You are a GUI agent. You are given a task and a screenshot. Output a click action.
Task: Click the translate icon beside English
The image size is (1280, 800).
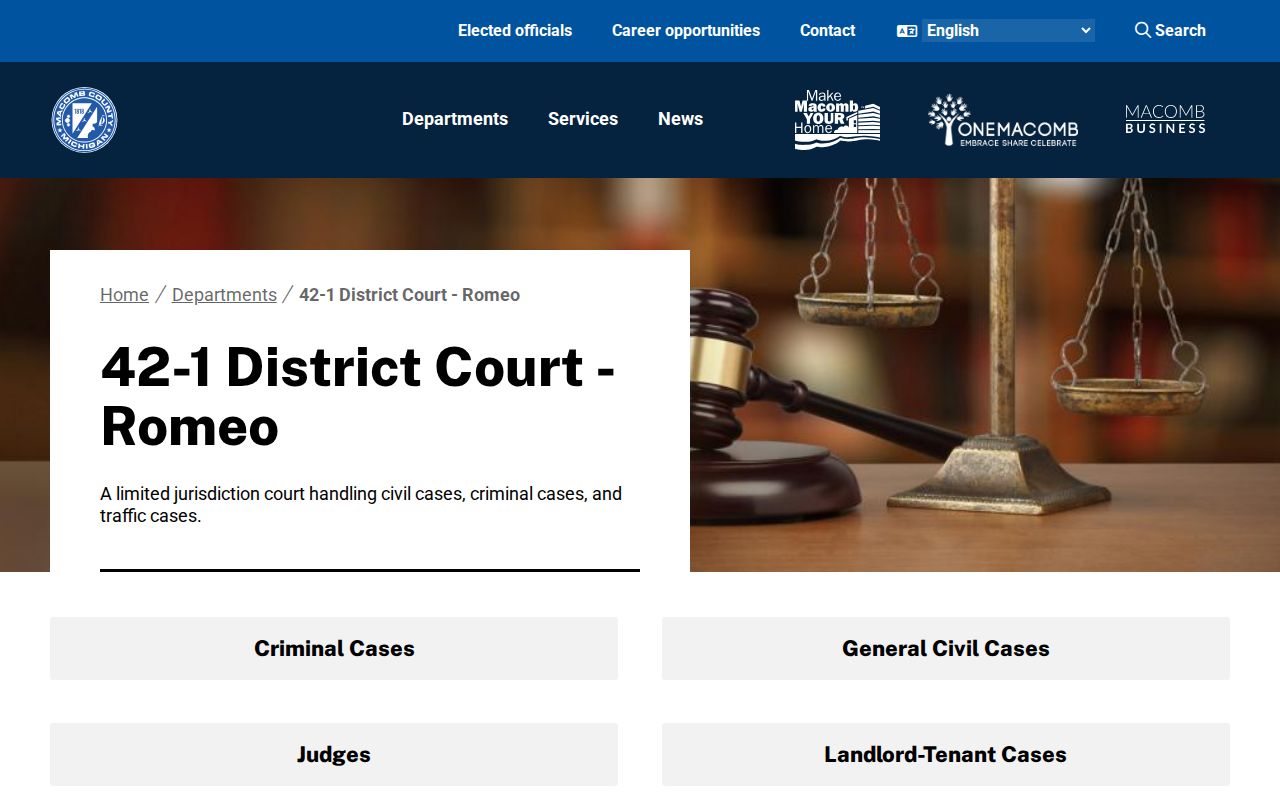pos(907,31)
